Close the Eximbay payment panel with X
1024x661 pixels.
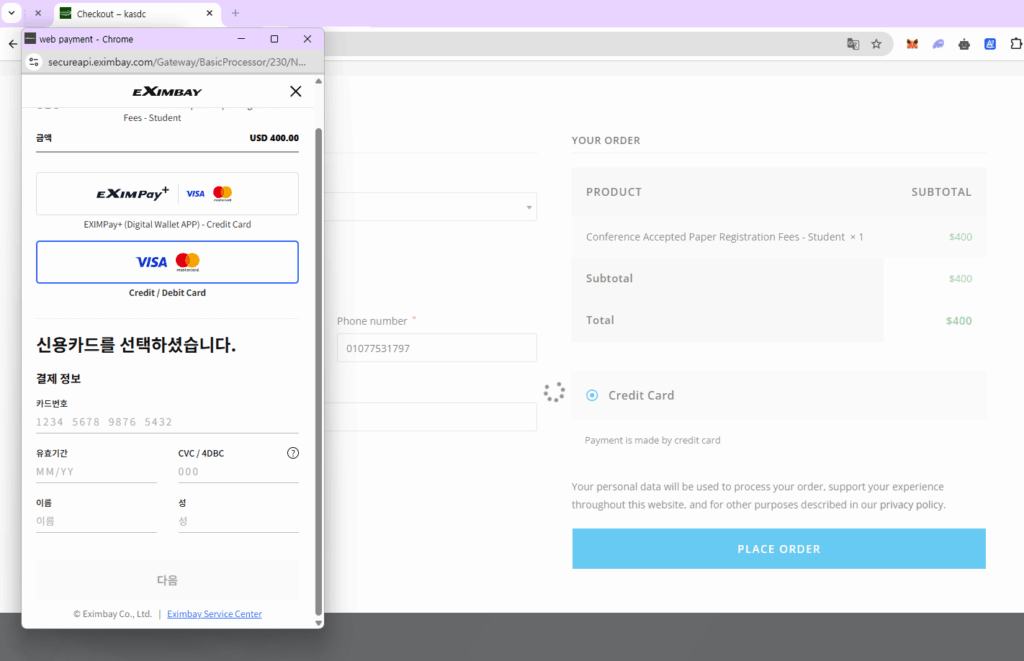[296, 91]
